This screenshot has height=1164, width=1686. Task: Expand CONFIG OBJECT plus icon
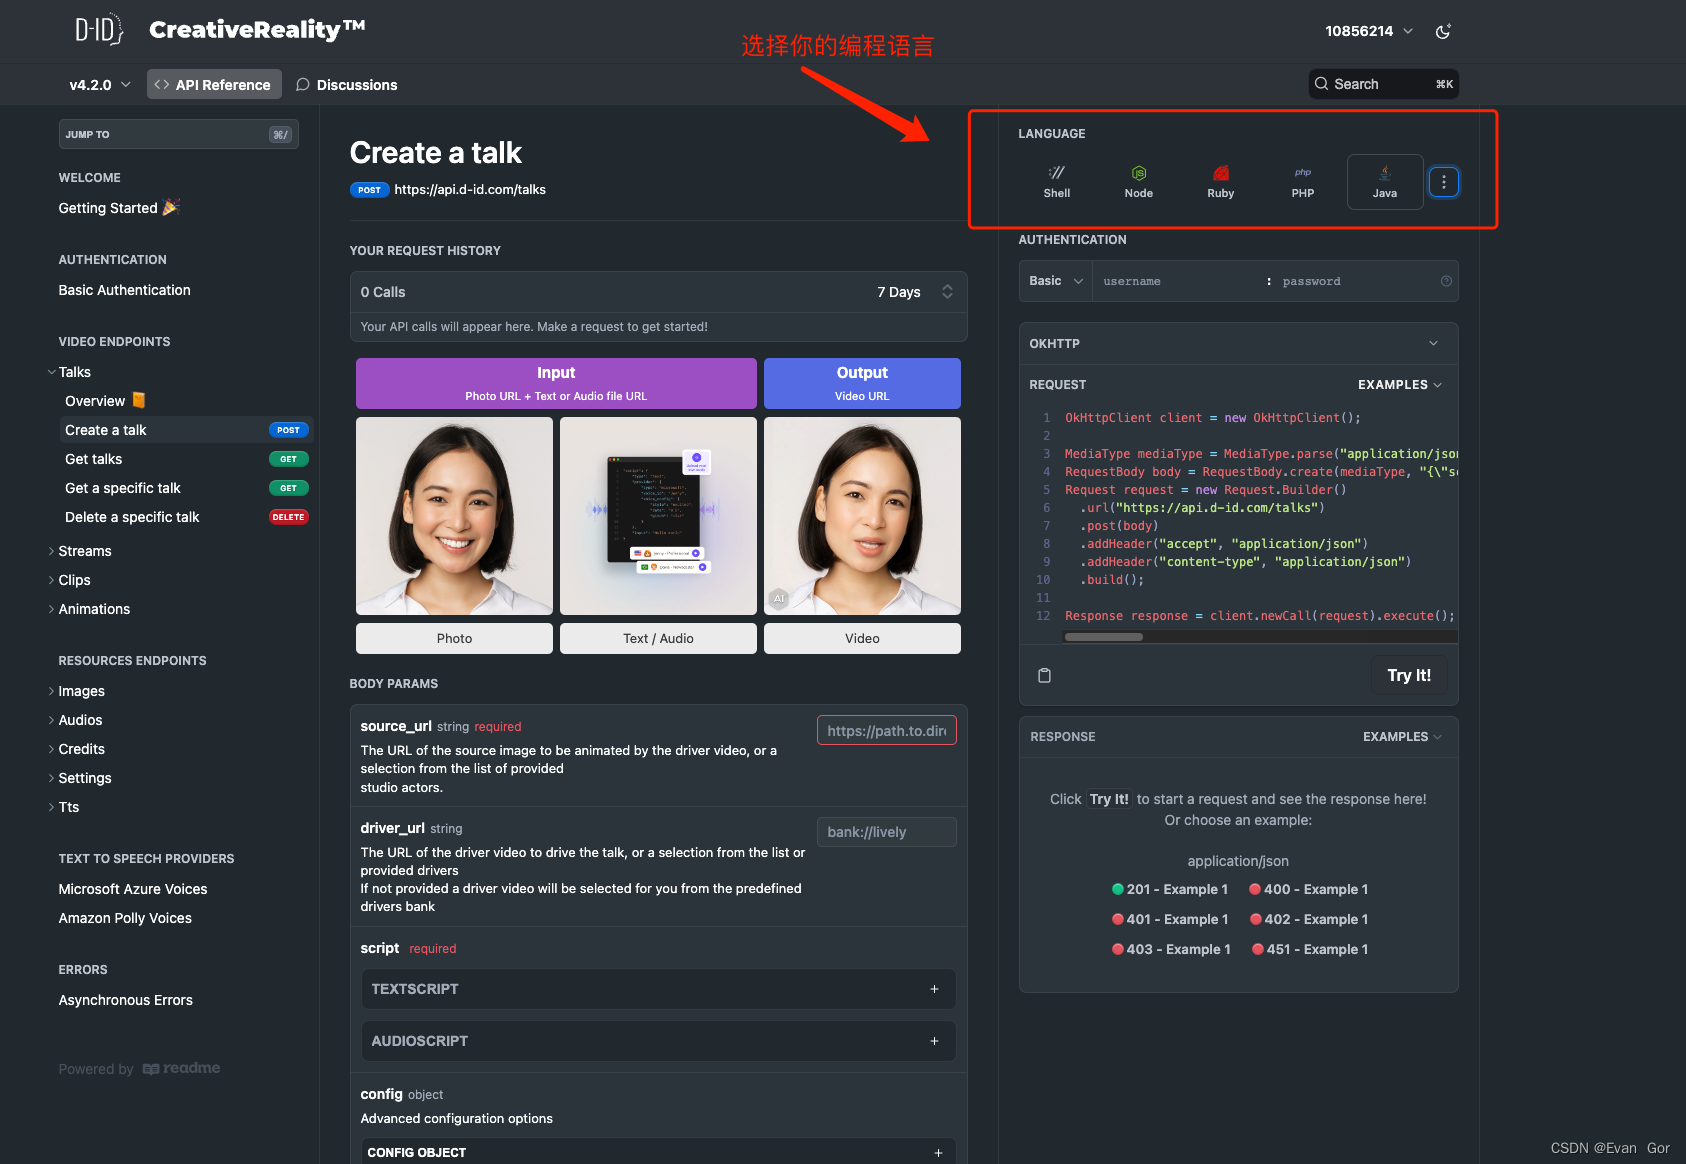(x=938, y=1153)
